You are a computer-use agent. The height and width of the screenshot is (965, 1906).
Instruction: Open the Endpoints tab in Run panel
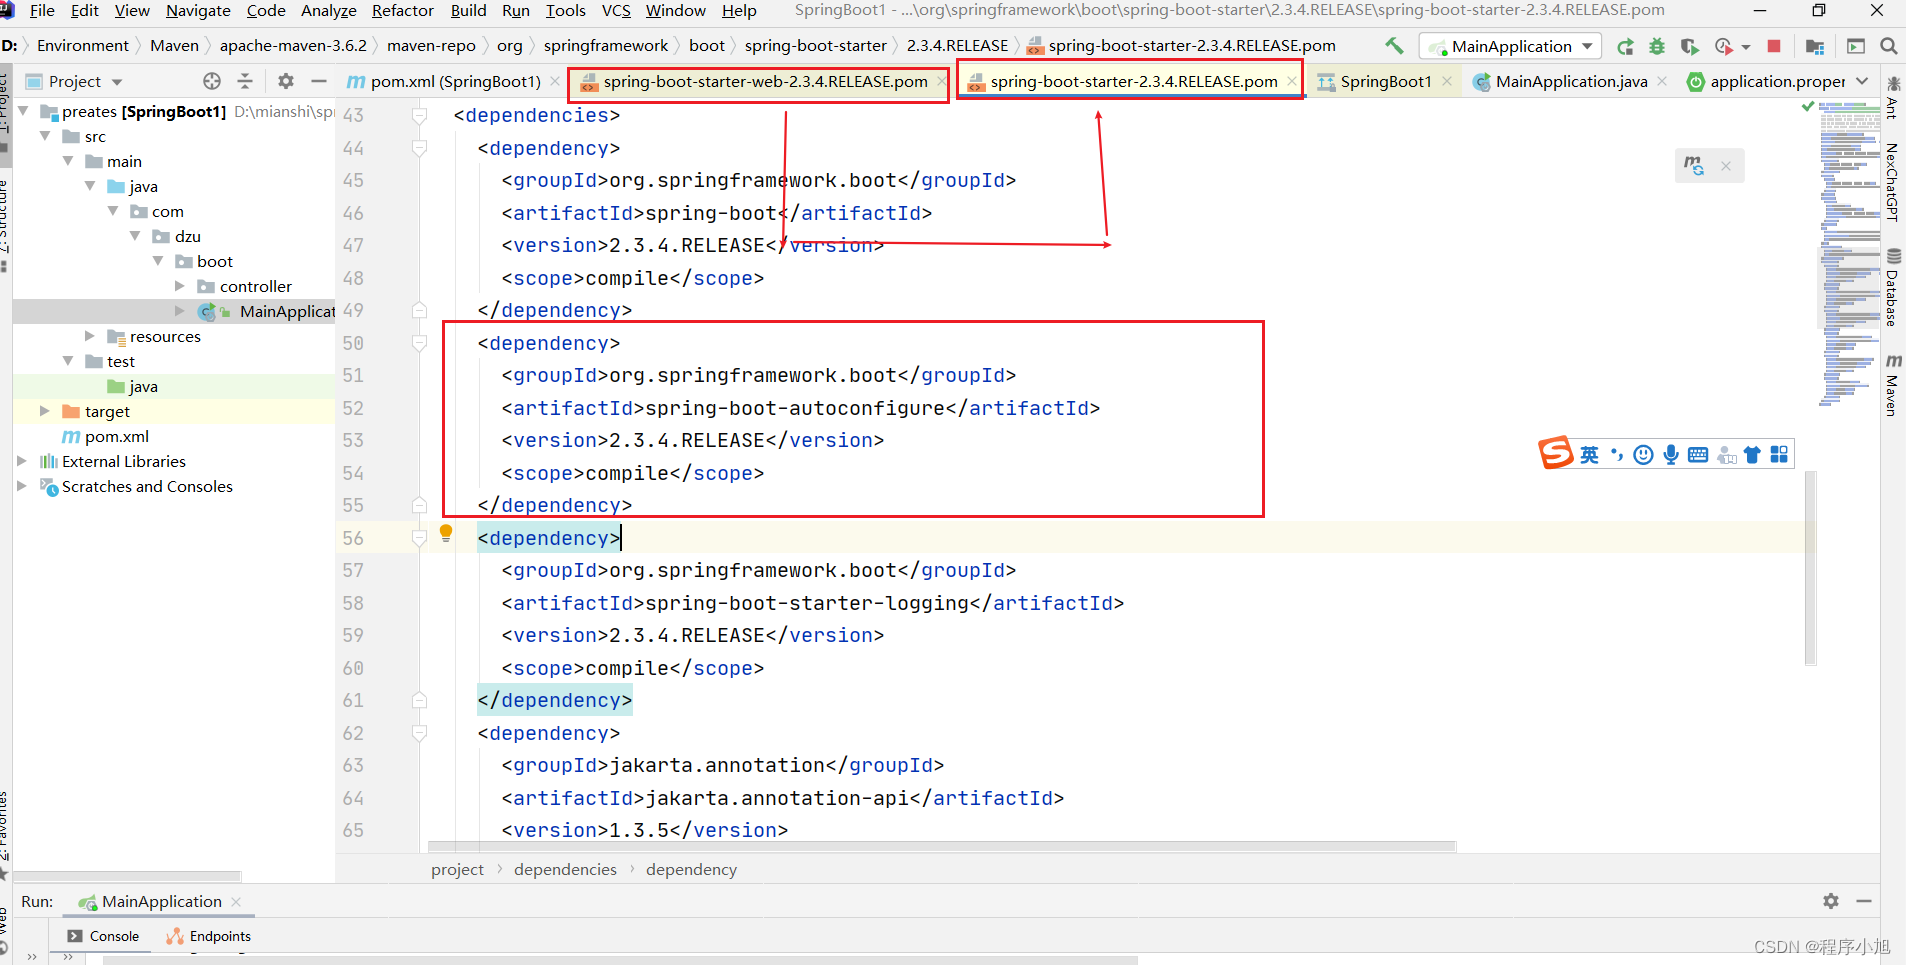(209, 936)
